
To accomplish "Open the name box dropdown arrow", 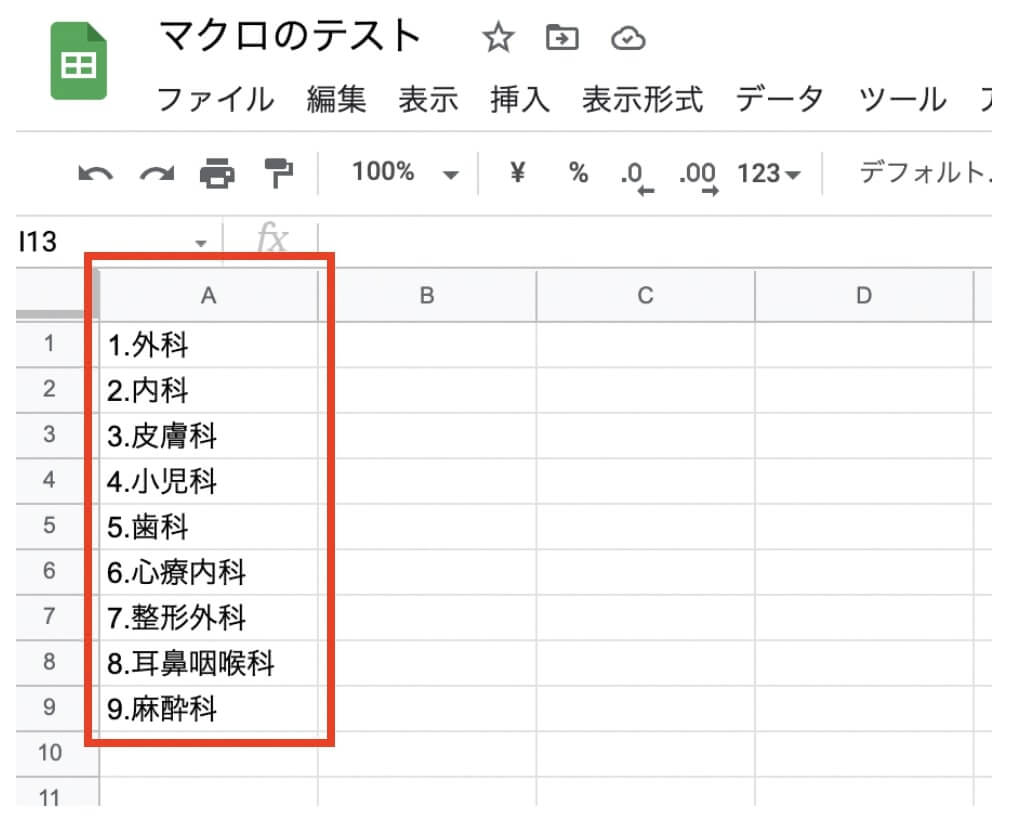I will (201, 244).
